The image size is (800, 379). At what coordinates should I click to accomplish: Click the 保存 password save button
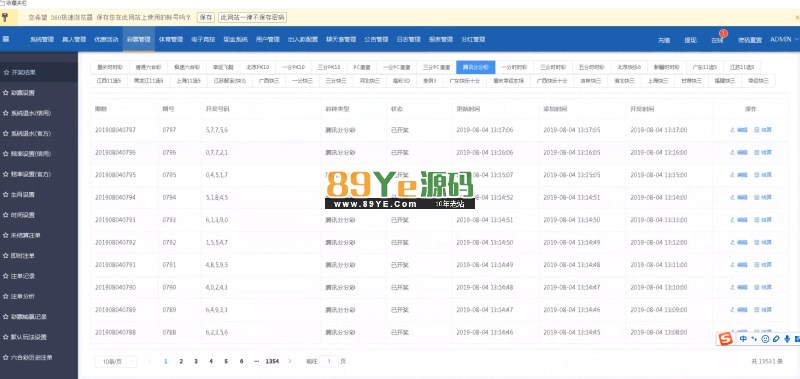point(206,17)
